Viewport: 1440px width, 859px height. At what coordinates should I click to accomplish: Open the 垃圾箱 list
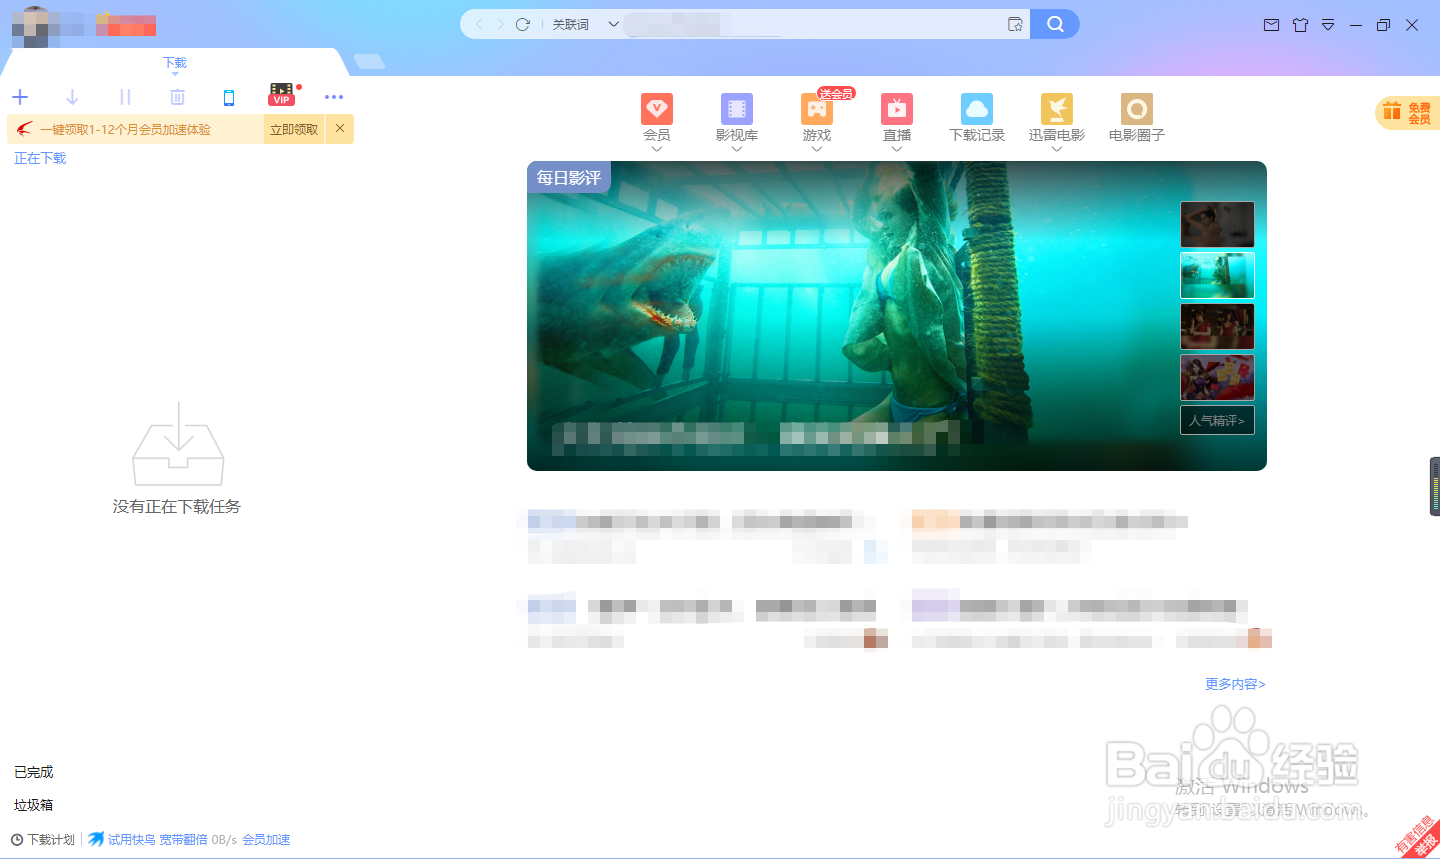(x=34, y=805)
